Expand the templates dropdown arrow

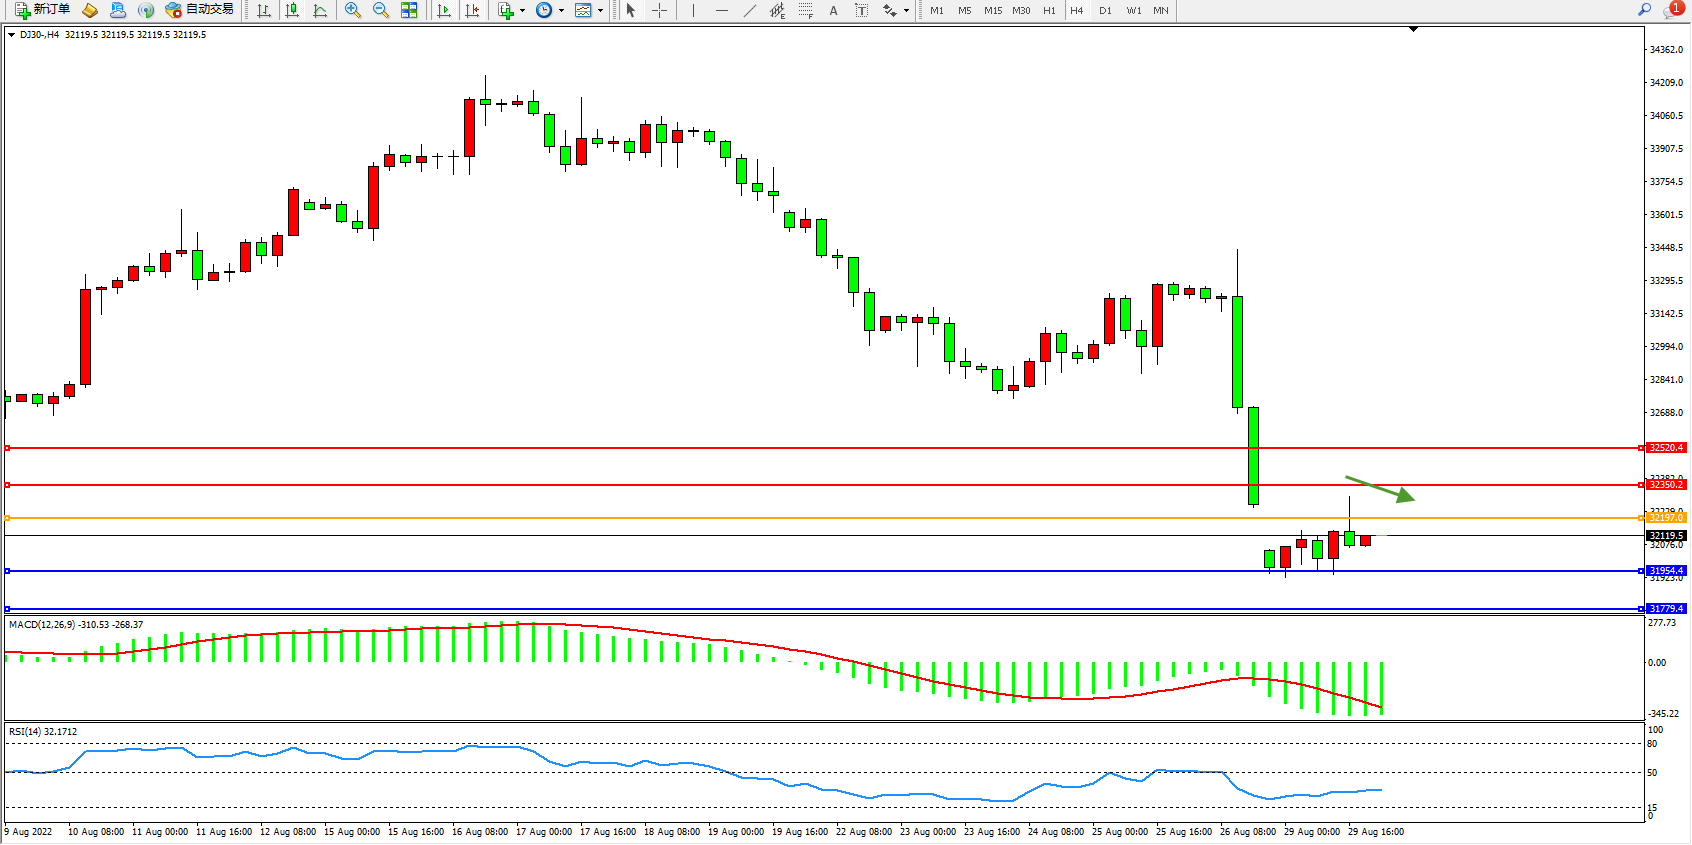click(600, 11)
